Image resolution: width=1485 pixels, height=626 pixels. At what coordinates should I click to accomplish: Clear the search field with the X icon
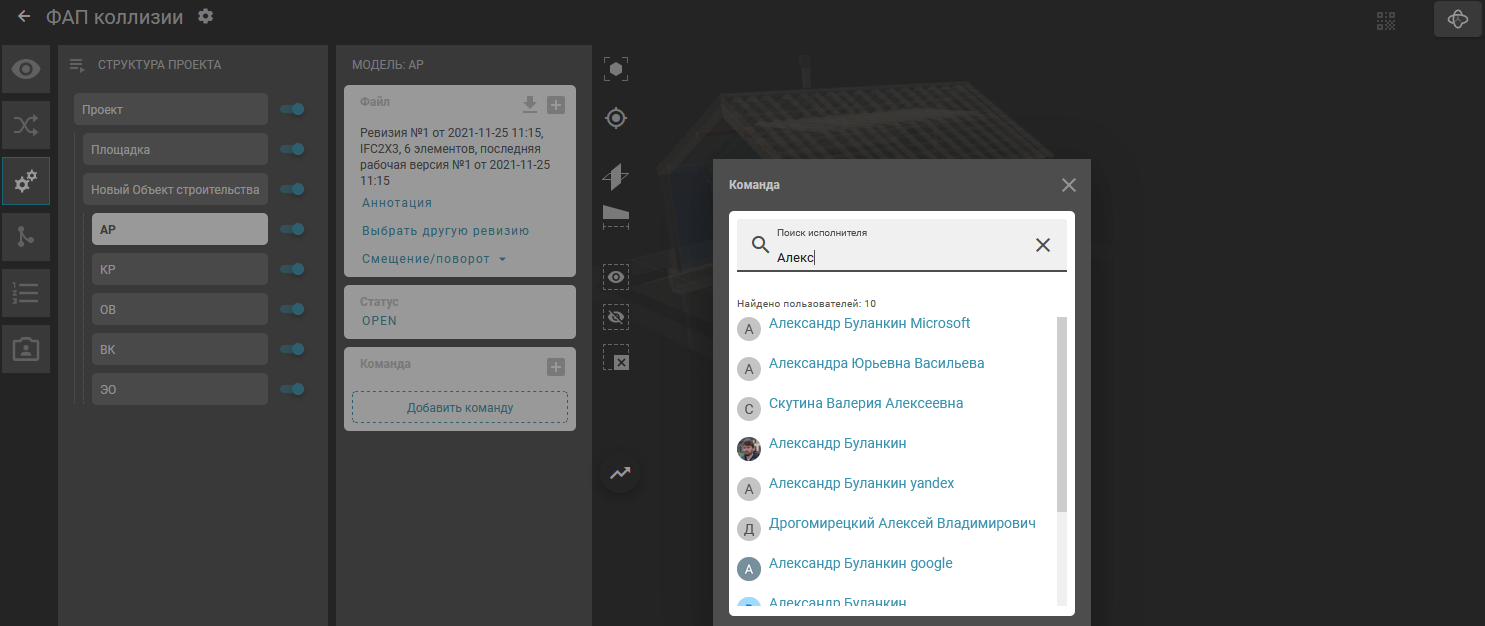coord(1042,245)
